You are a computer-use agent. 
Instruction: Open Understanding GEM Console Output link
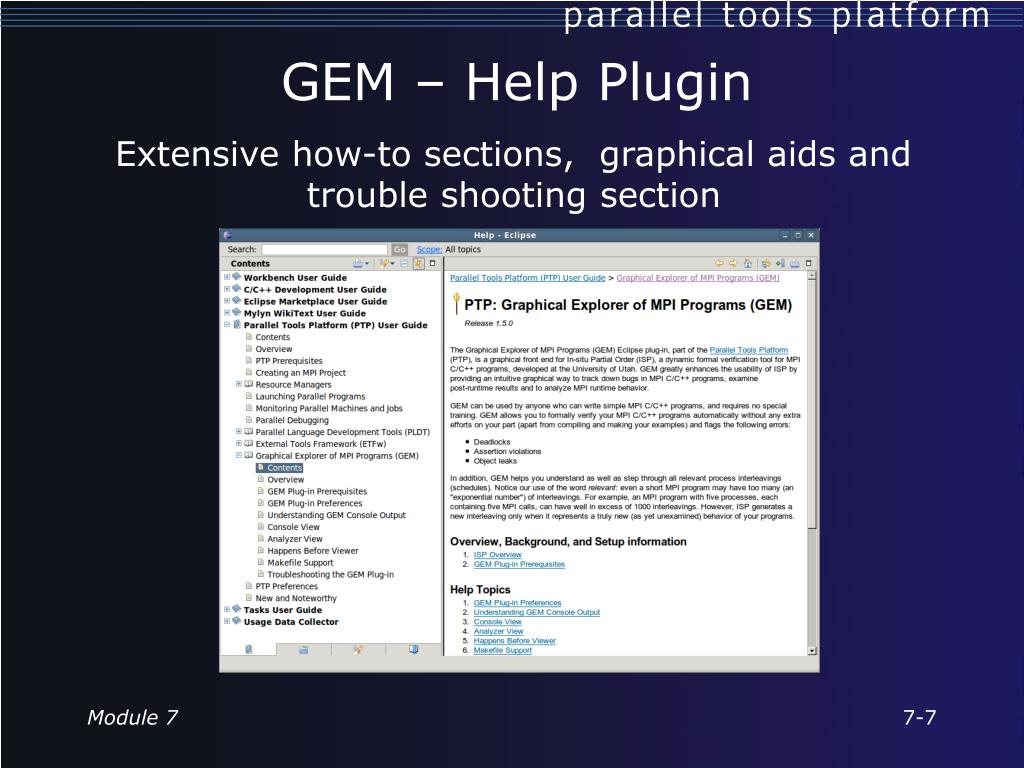point(537,613)
